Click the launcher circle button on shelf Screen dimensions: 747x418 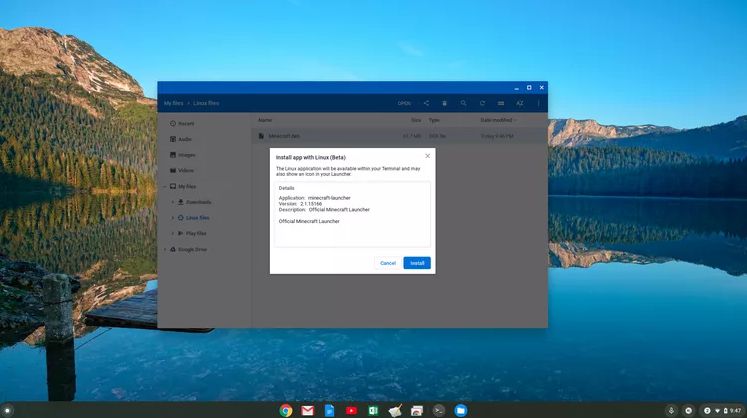coord(7,410)
